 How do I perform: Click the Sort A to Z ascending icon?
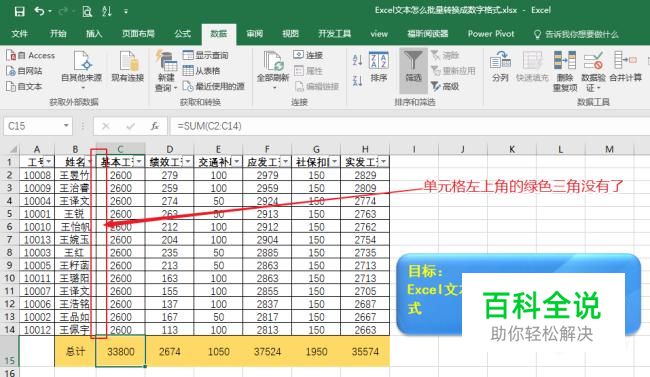tap(357, 60)
